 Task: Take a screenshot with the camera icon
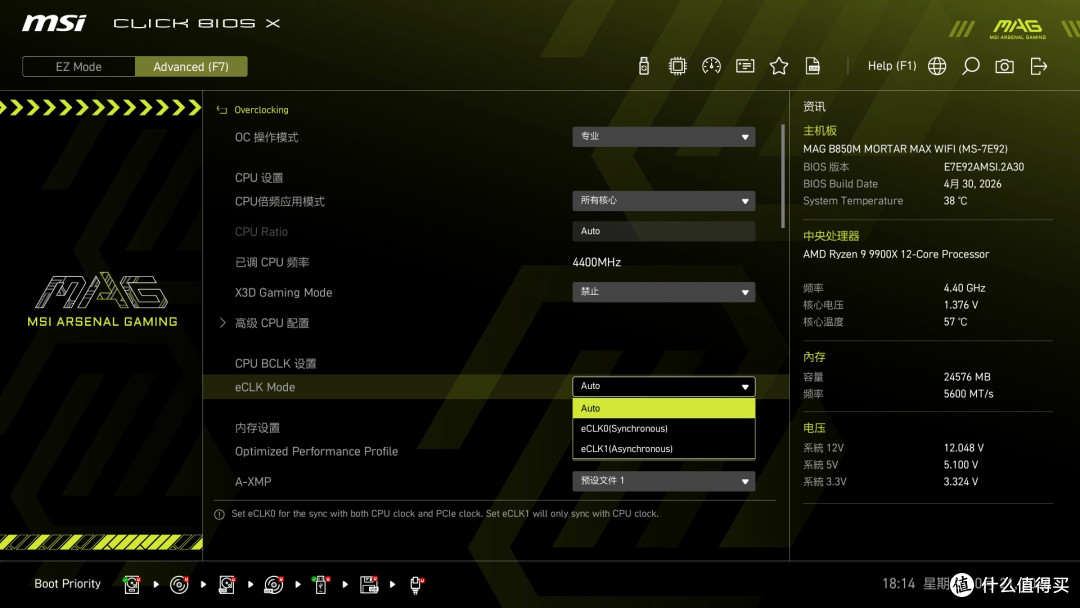(x=1004, y=66)
